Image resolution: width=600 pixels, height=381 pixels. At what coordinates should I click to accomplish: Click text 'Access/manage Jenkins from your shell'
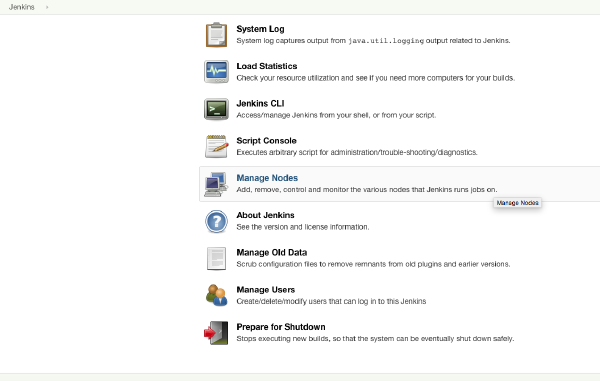pos(303,115)
